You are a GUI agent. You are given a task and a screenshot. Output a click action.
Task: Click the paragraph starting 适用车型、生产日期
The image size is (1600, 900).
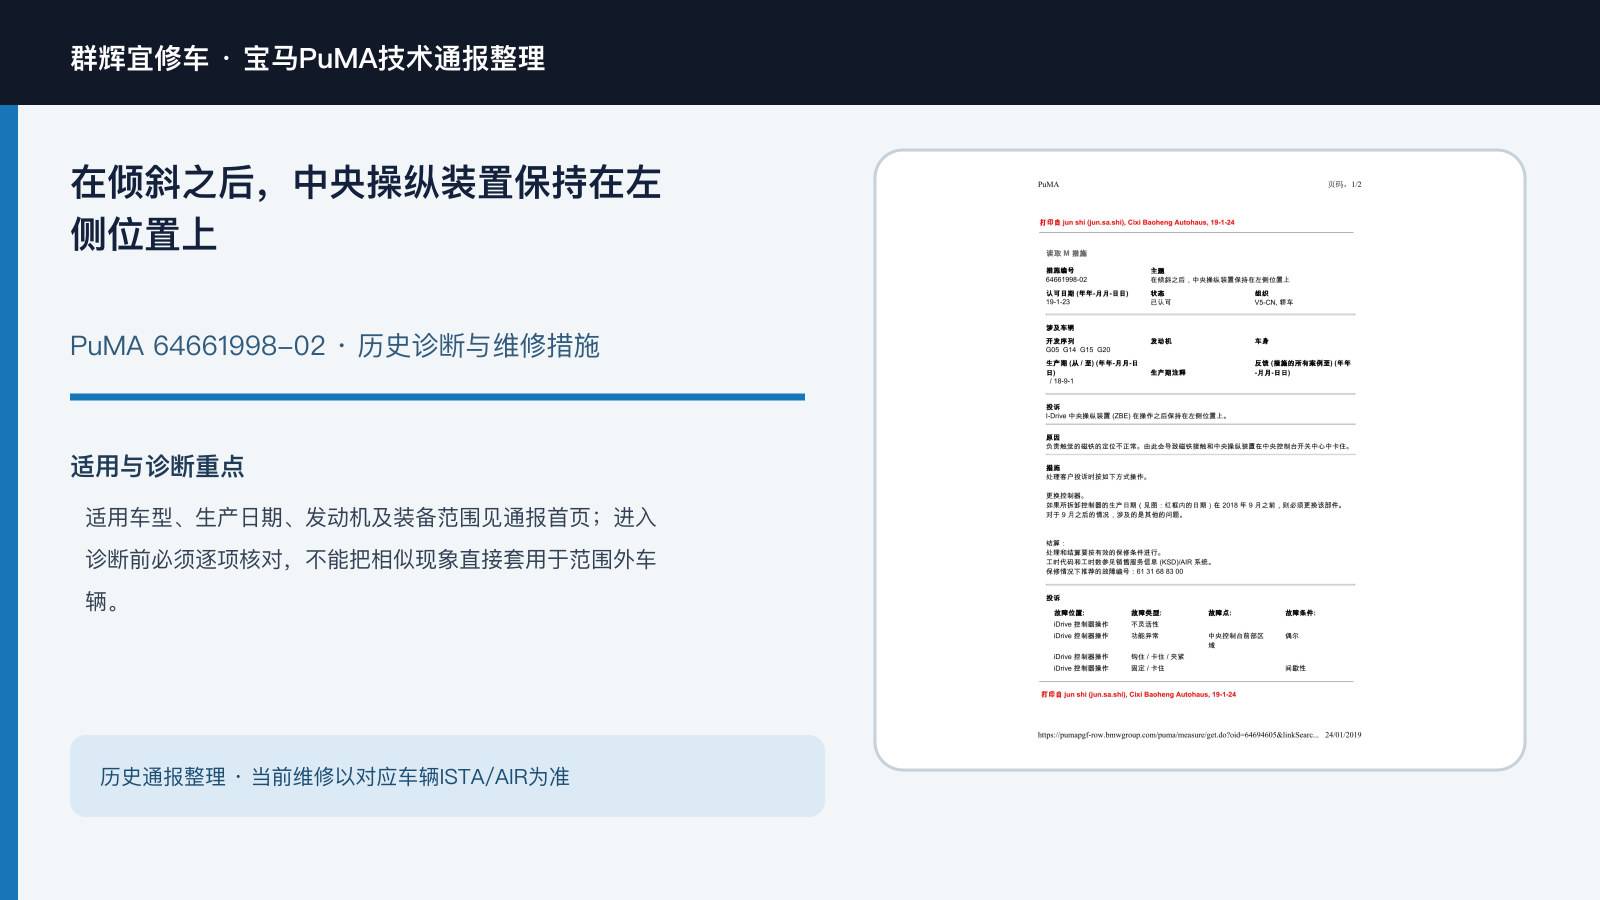click(x=371, y=559)
